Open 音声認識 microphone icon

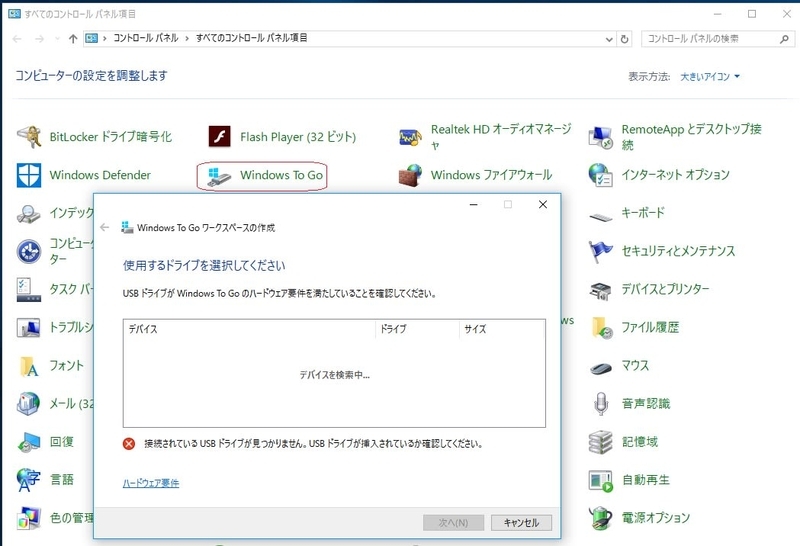click(x=601, y=404)
